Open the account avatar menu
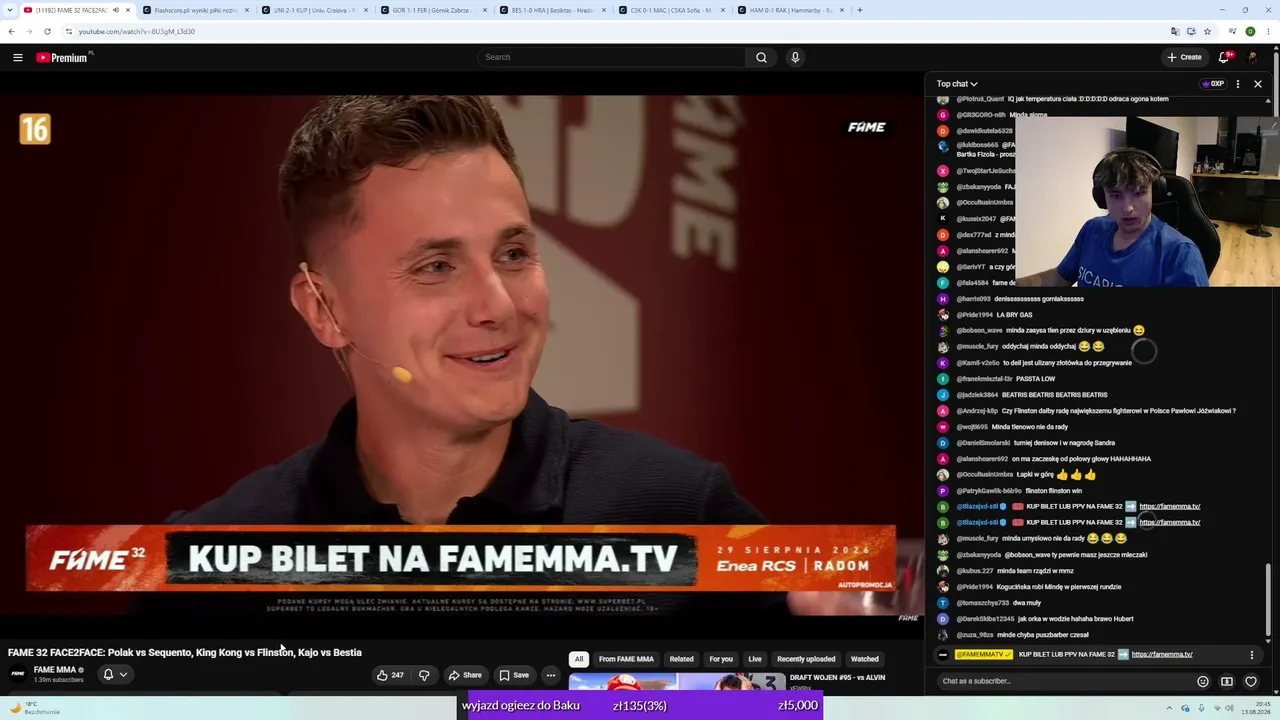The width and height of the screenshot is (1280, 720). coord(1252,57)
